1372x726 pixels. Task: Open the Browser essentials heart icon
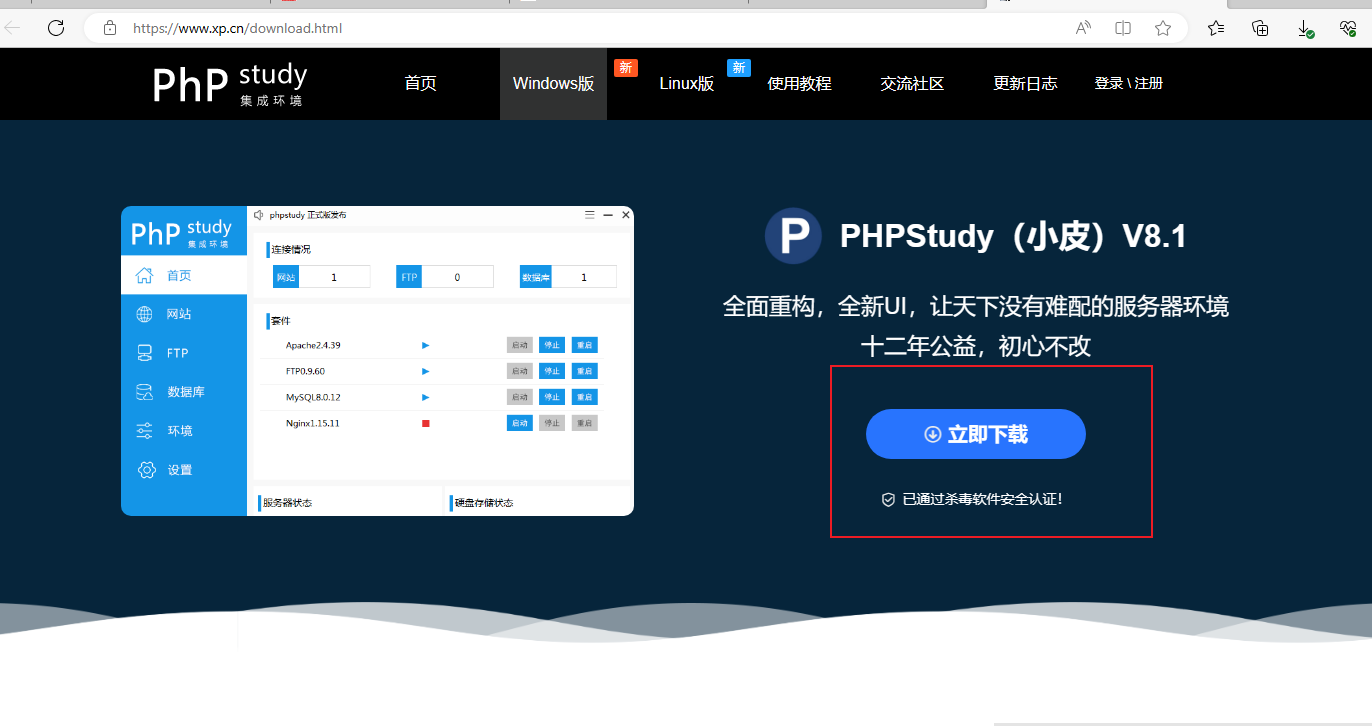point(1348,28)
